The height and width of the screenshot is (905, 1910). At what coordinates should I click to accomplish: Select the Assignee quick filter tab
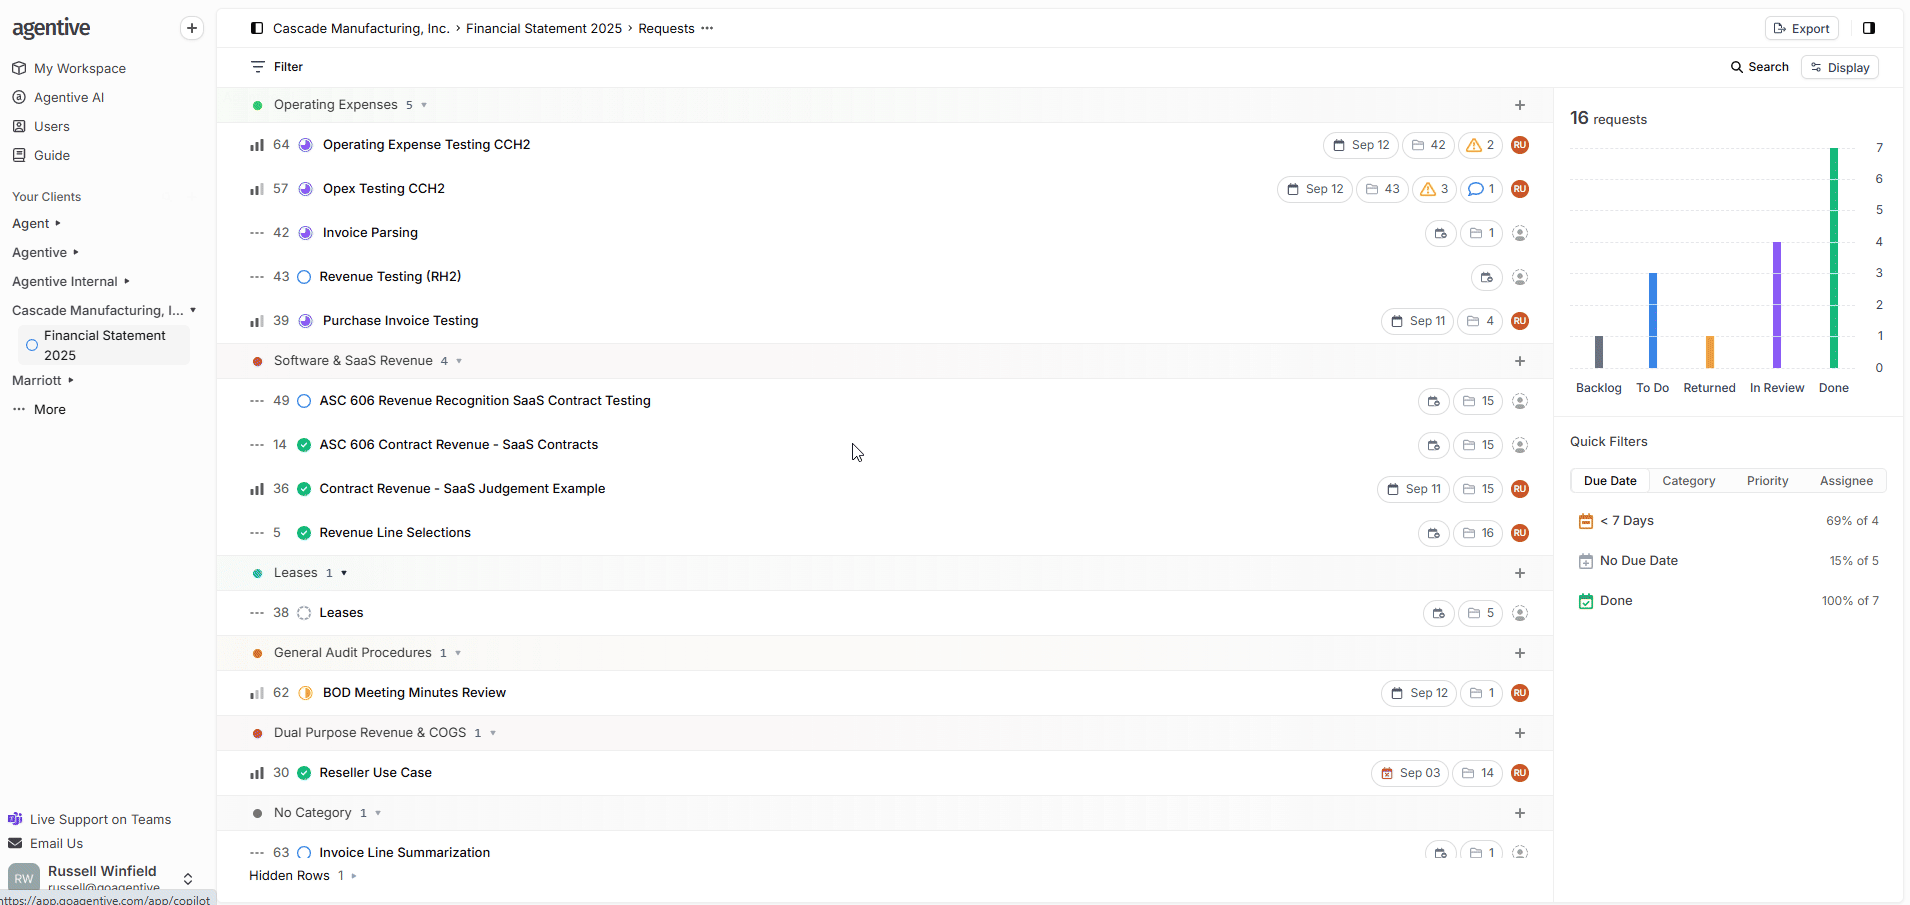(1845, 481)
